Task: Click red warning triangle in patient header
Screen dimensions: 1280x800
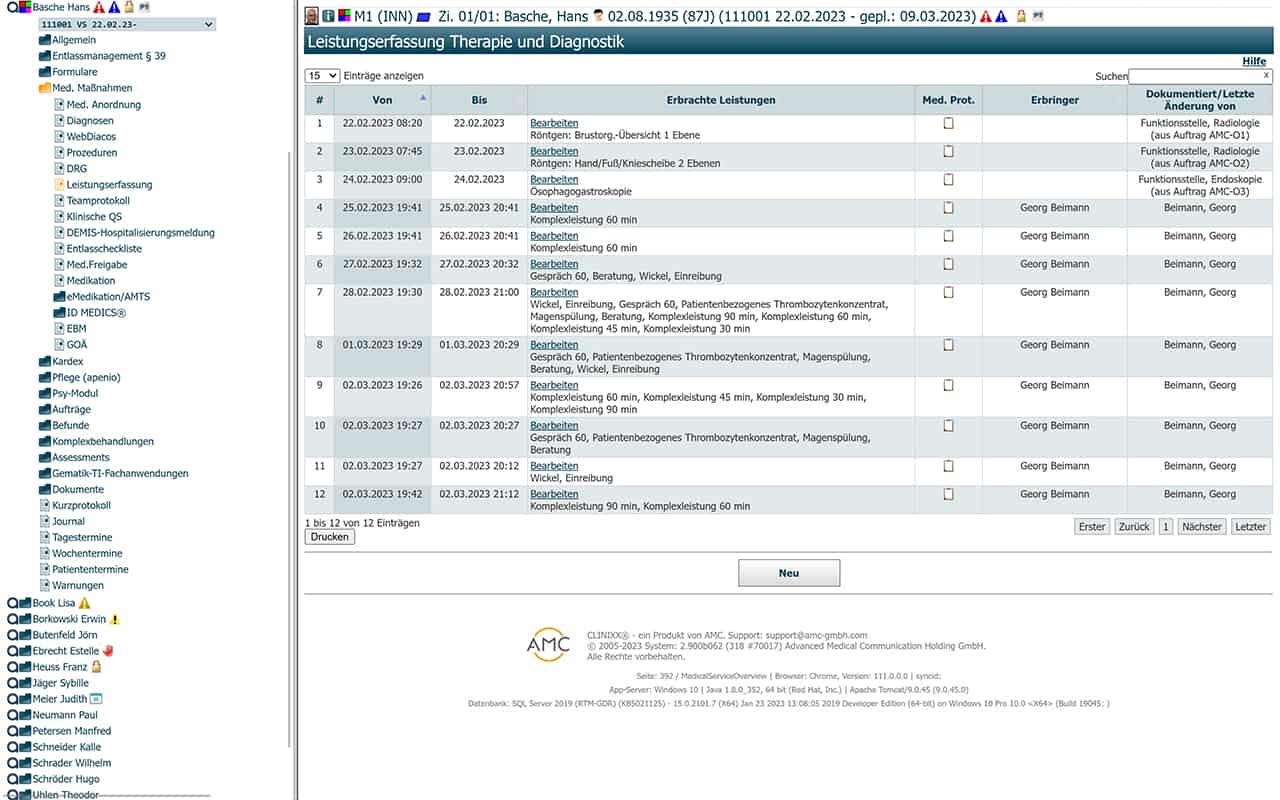Action: click(985, 17)
